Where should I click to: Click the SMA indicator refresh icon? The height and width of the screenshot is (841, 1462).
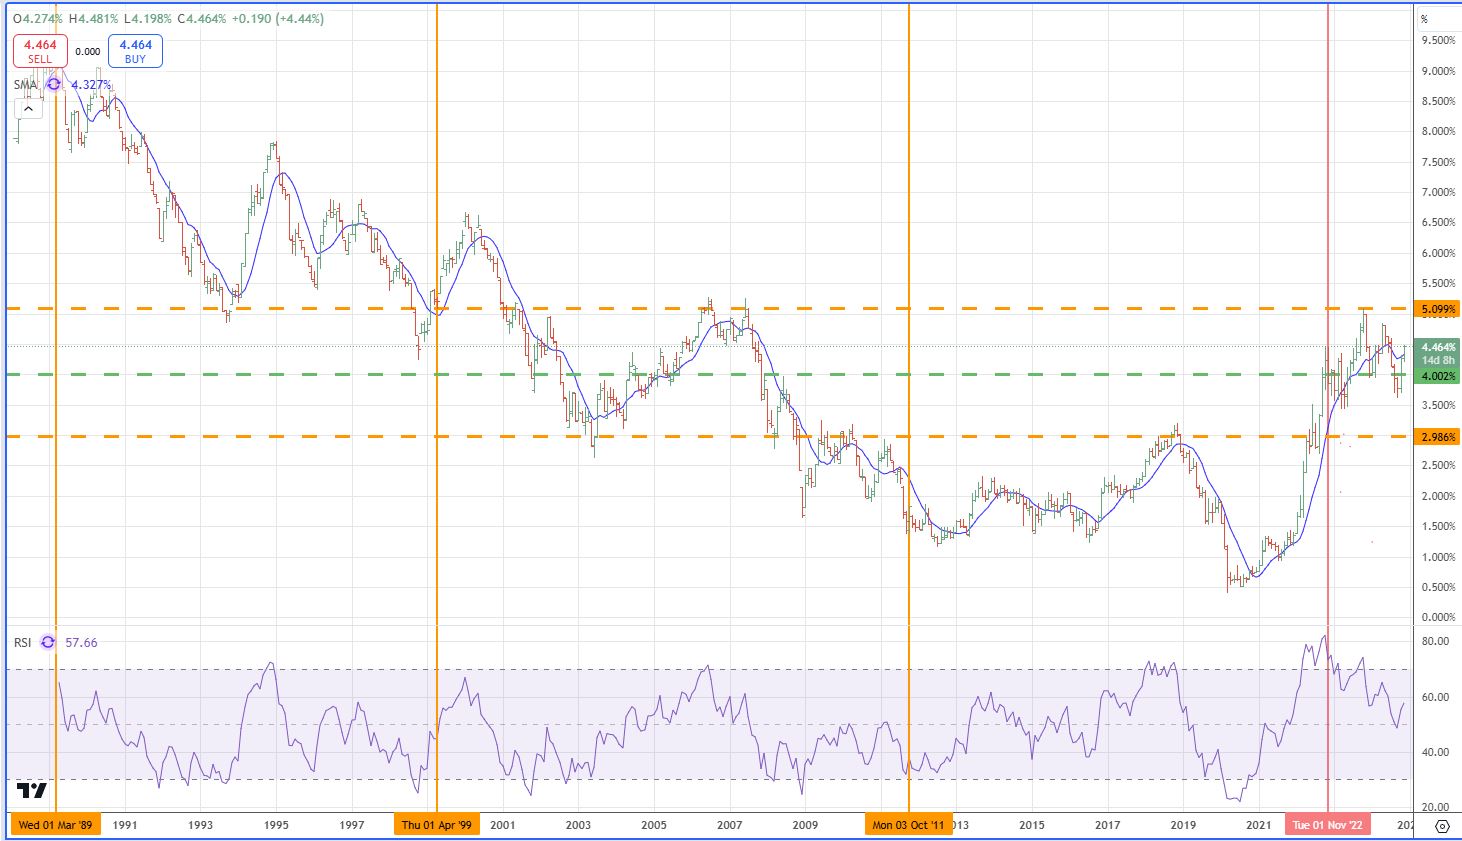click(54, 85)
